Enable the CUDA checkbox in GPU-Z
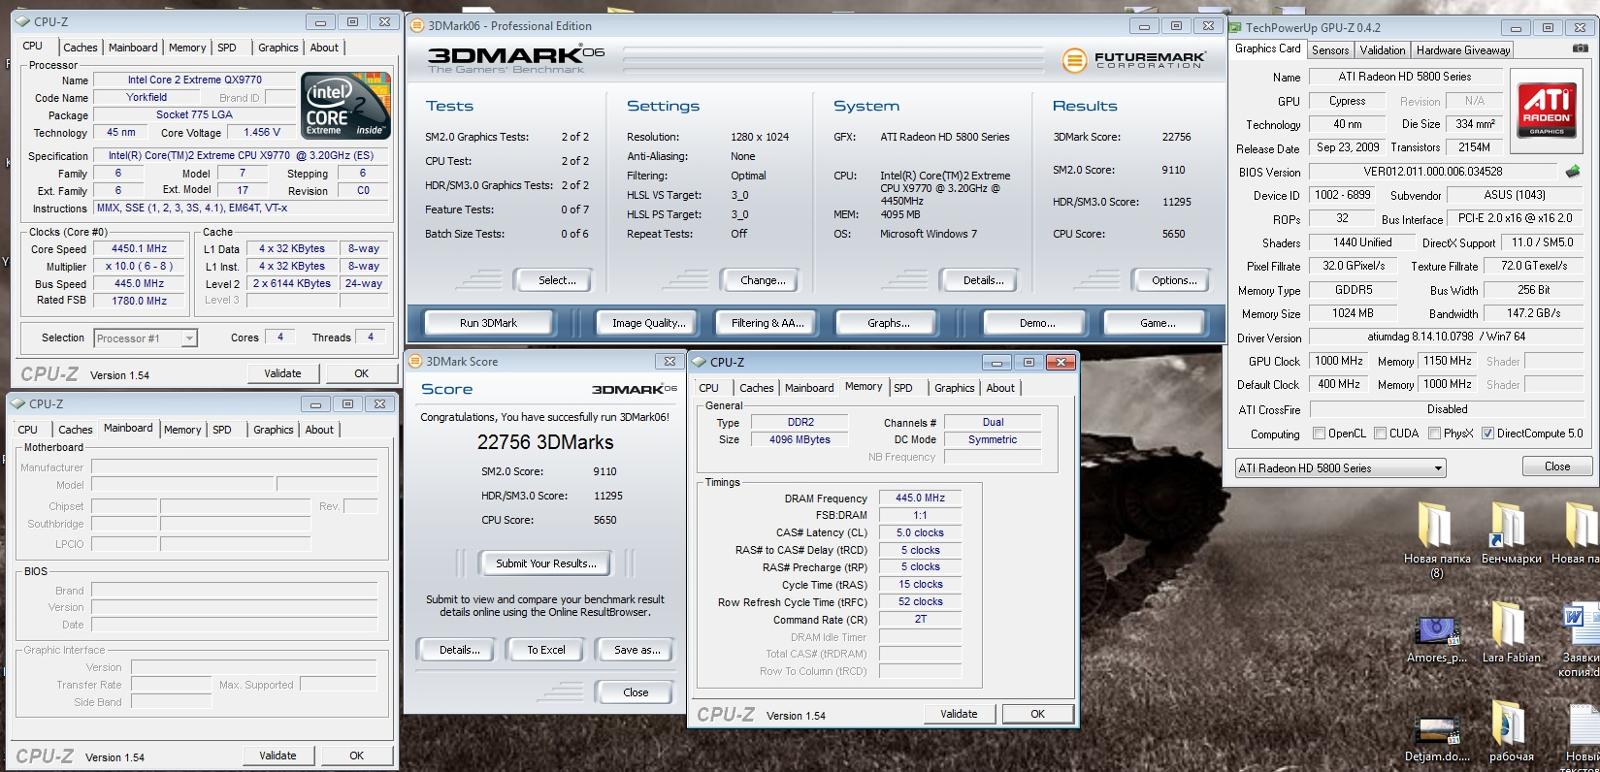1600x772 pixels. 1380,433
